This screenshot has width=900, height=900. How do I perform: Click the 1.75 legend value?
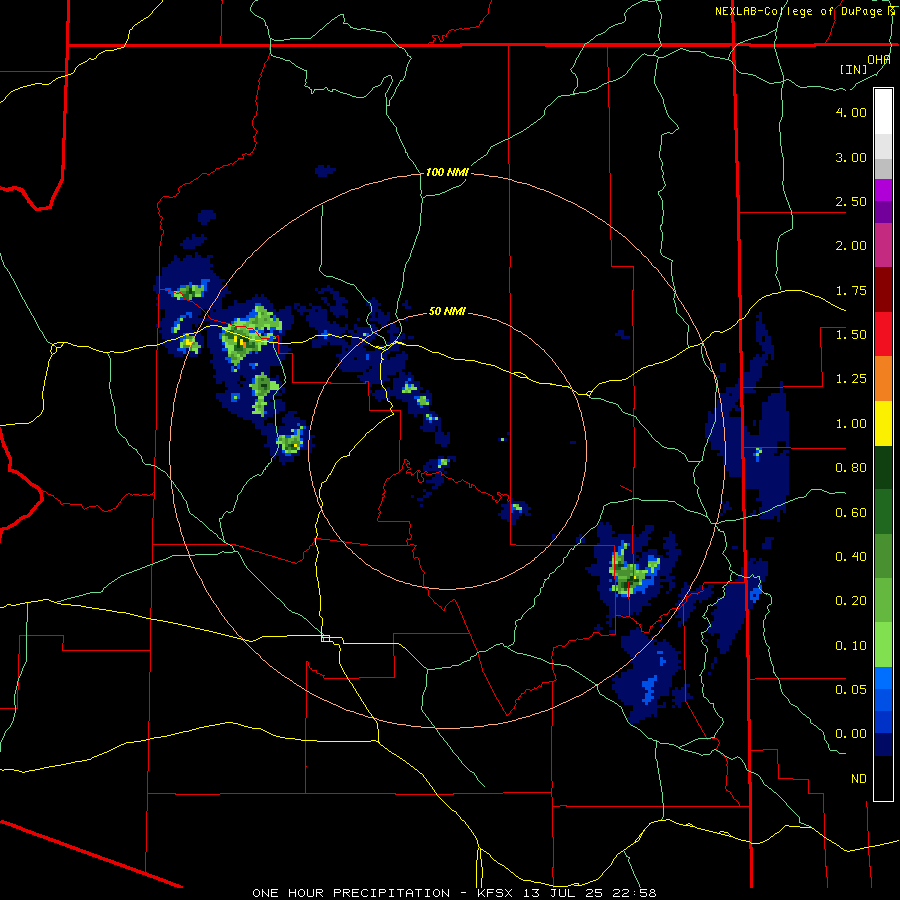pyautogui.click(x=851, y=290)
